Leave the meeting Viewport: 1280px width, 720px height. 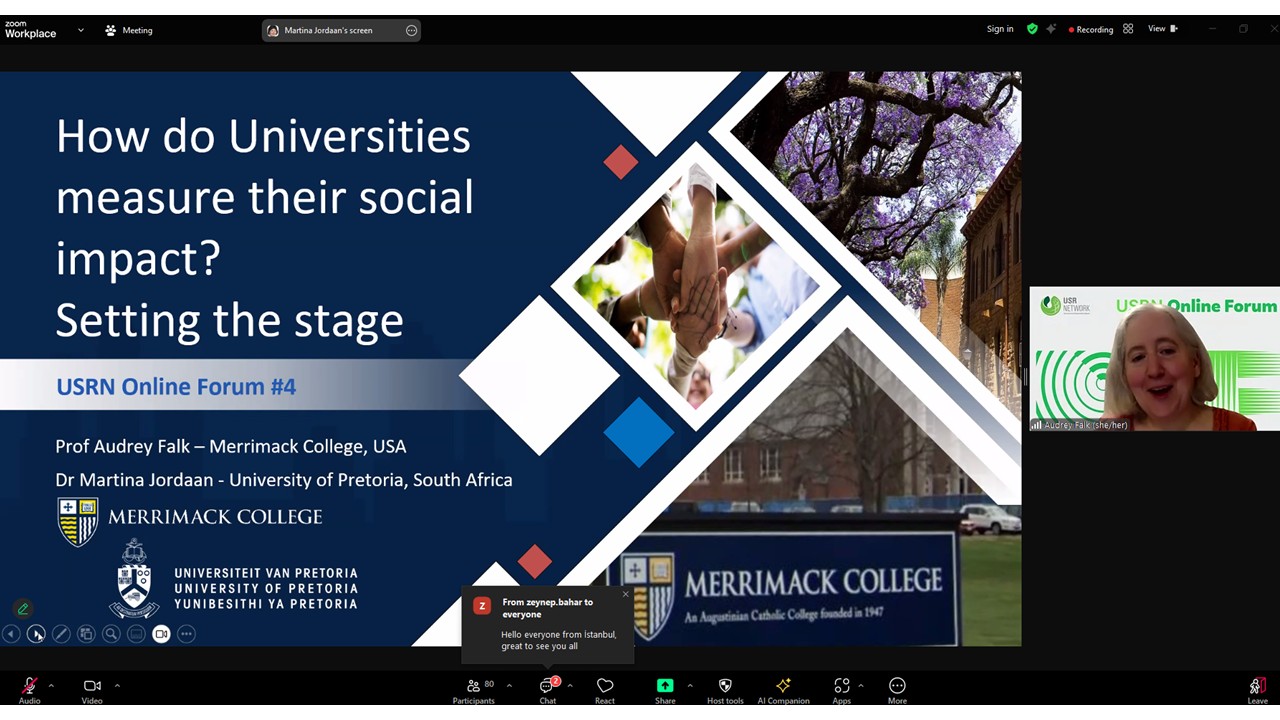1257,686
